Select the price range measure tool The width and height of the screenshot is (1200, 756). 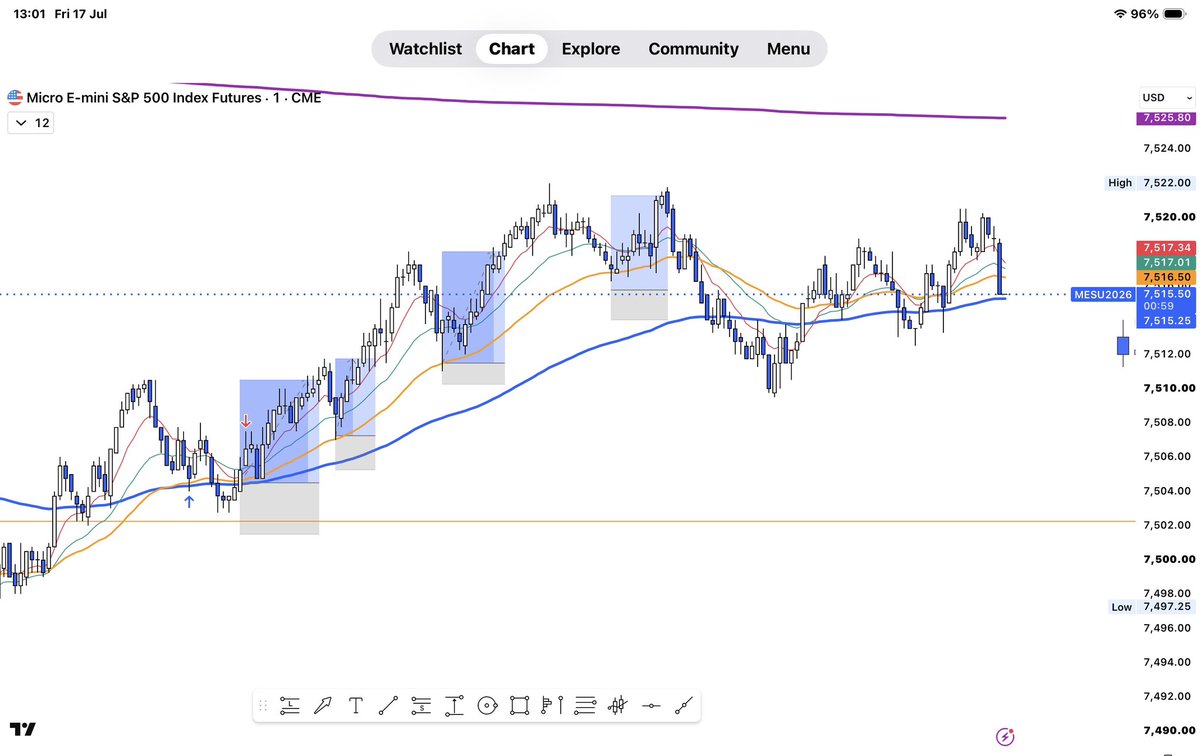(x=454, y=705)
